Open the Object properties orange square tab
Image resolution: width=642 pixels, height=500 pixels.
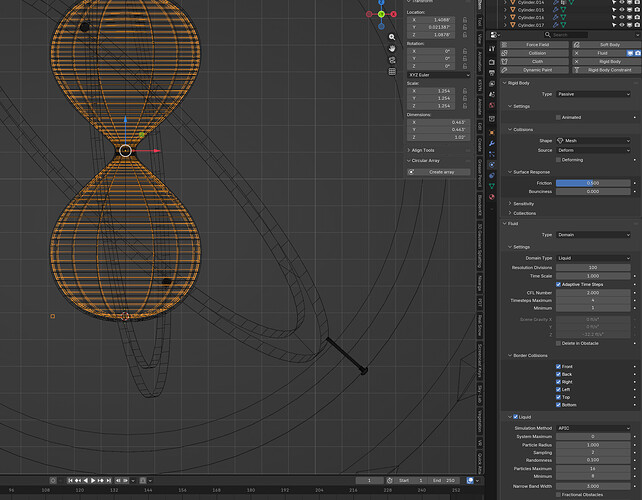pyautogui.click(x=492, y=133)
